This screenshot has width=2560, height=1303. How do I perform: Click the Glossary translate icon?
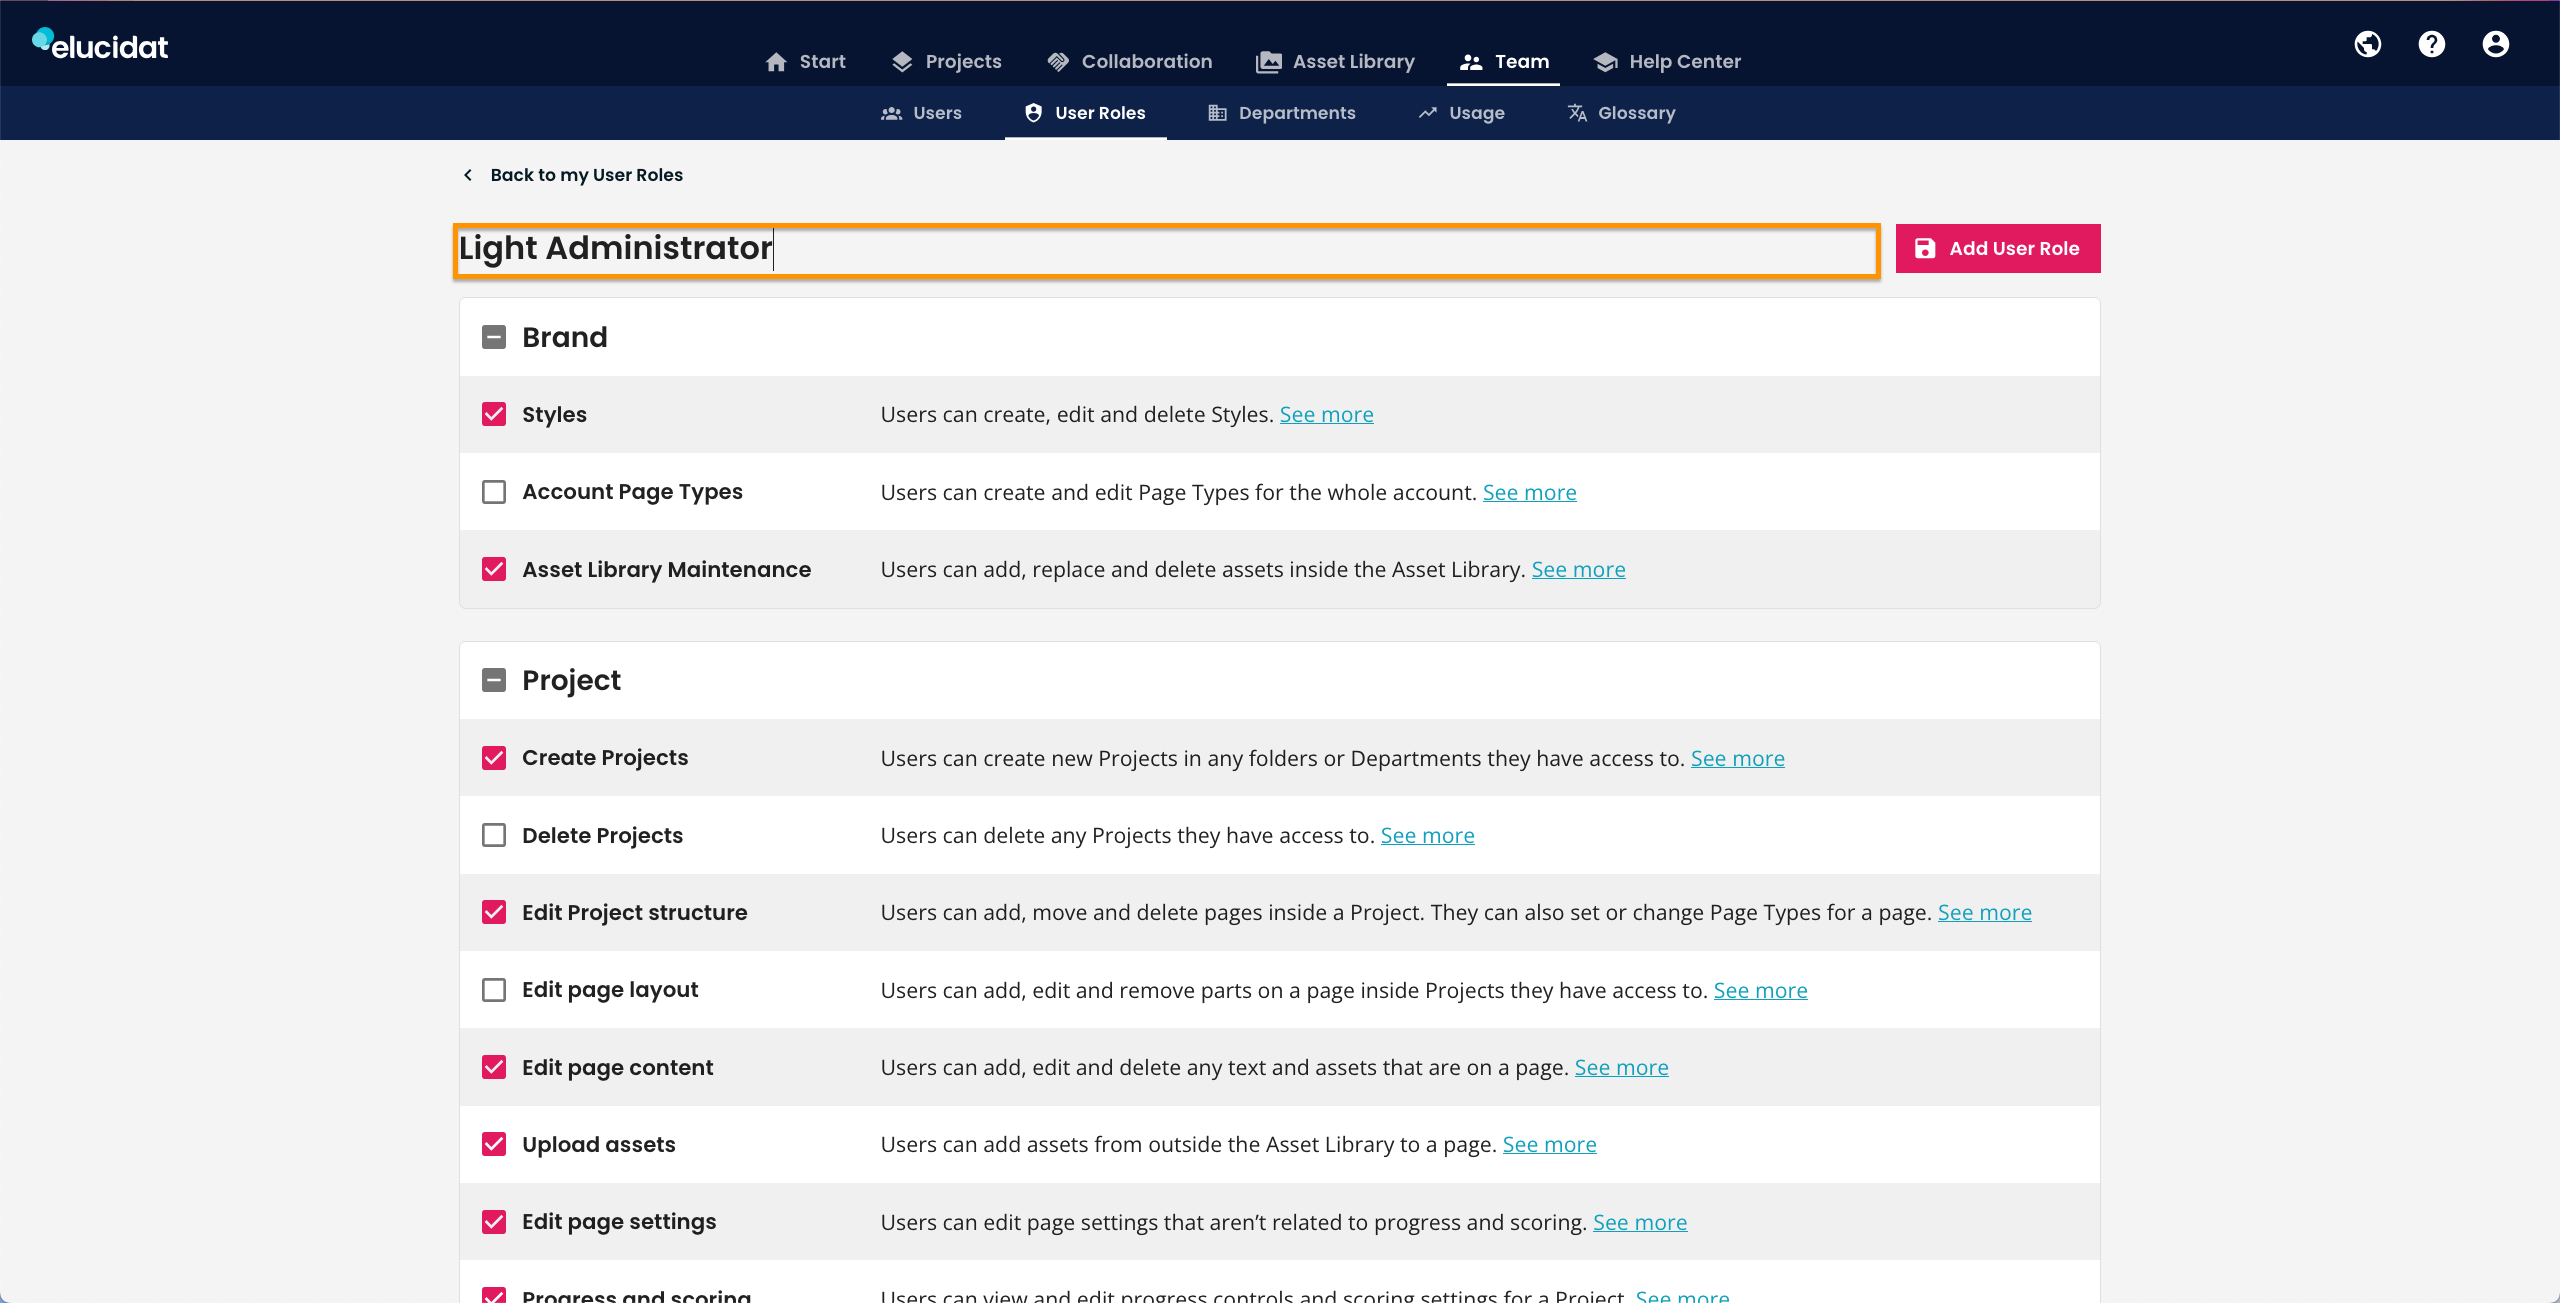(x=1577, y=113)
